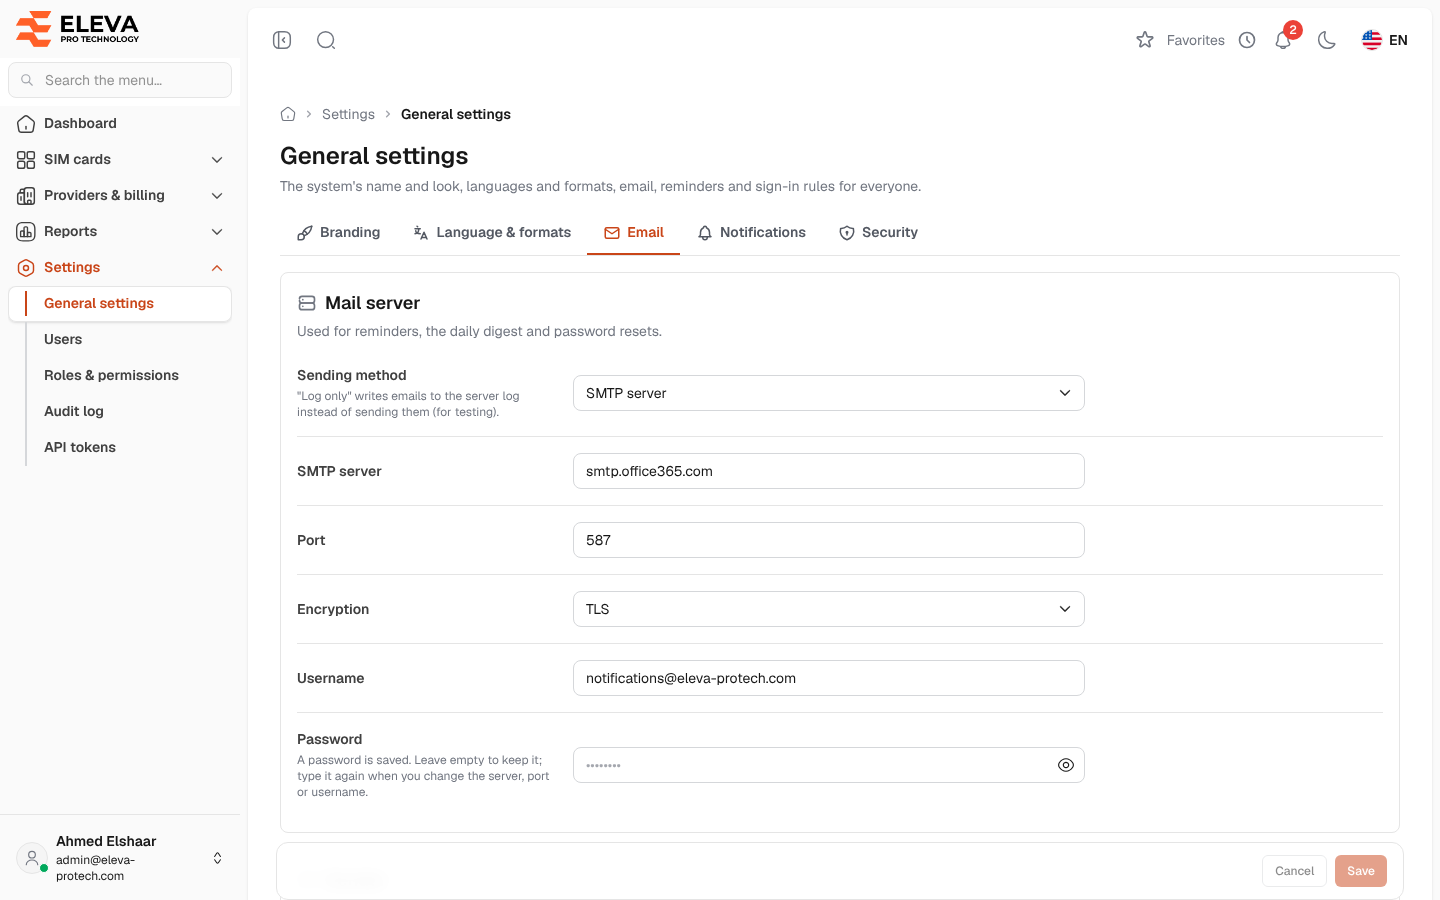This screenshot has width=1440, height=900.
Task: Switch to the Security tab
Action: click(x=878, y=232)
